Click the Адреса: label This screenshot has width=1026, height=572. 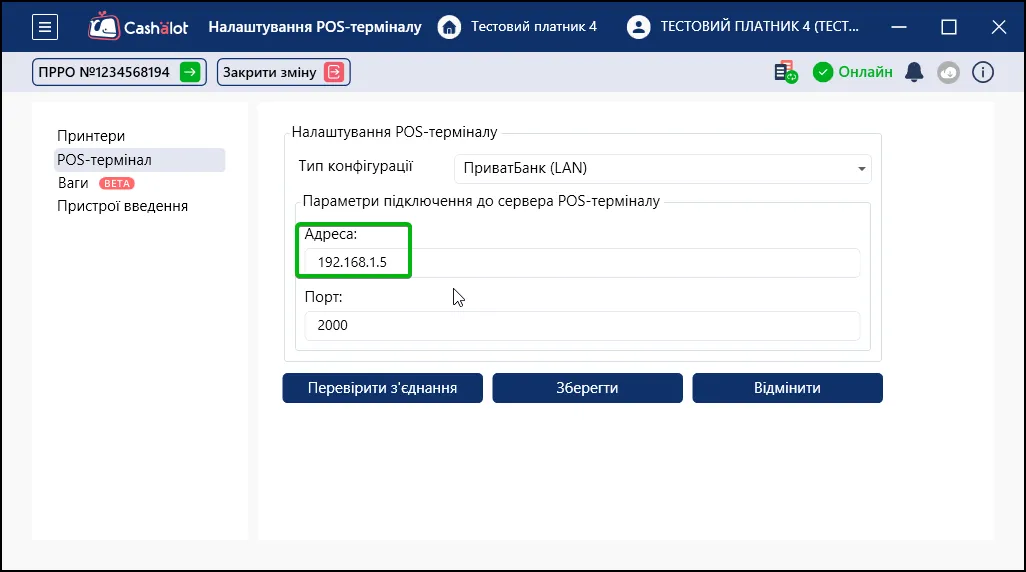(x=330, y=234)
